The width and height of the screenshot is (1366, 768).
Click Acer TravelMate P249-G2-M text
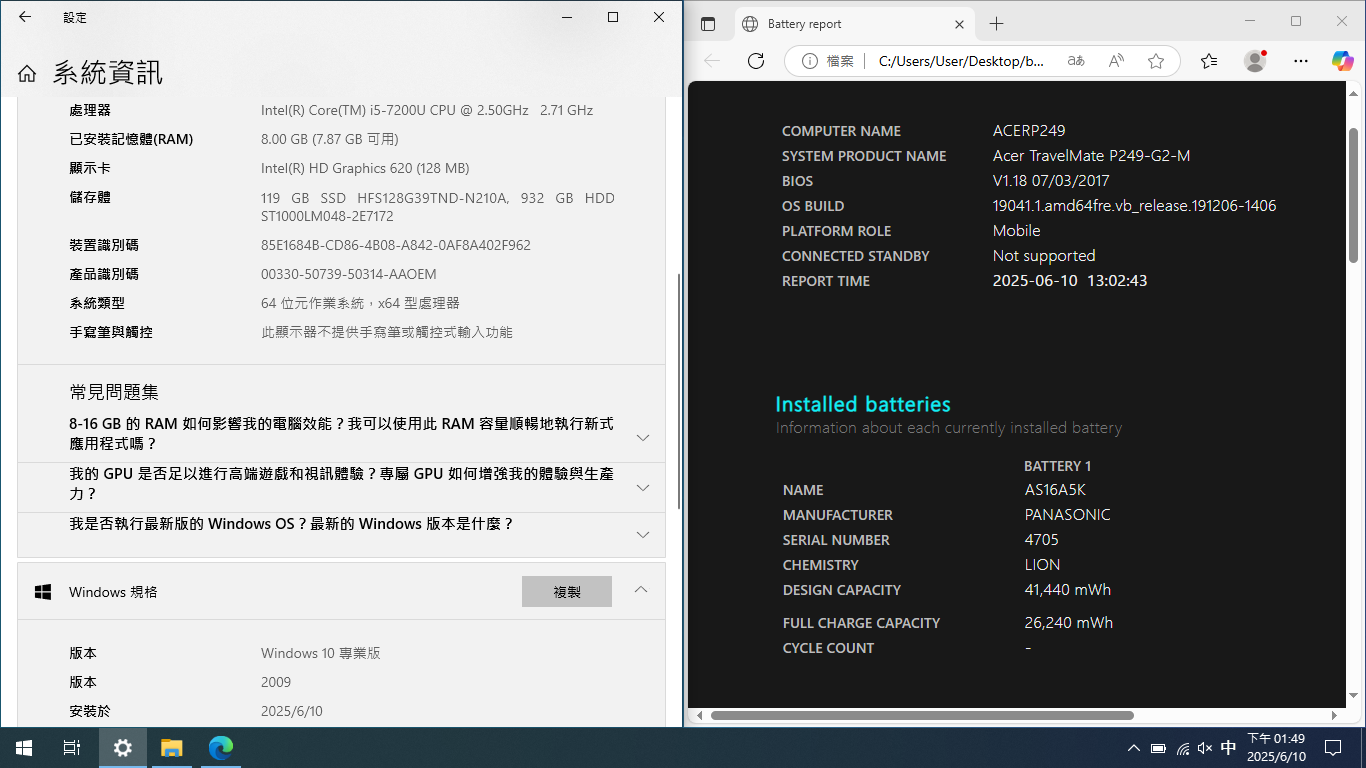[x=1091, y=156]
